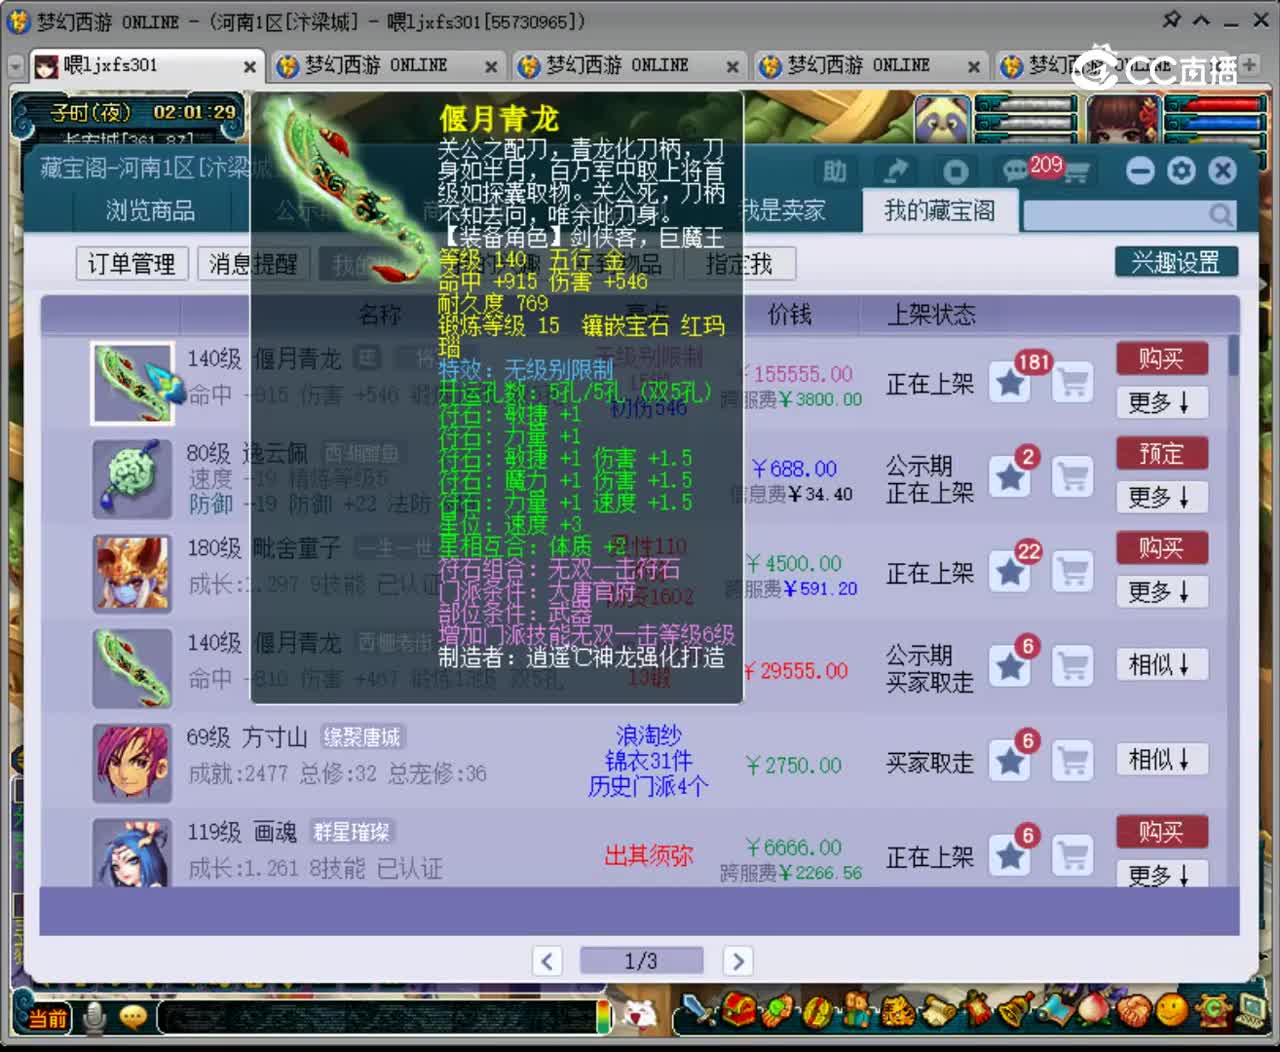
Task: Click the blue MP bar at top right
Action: tap(1213, 124)
